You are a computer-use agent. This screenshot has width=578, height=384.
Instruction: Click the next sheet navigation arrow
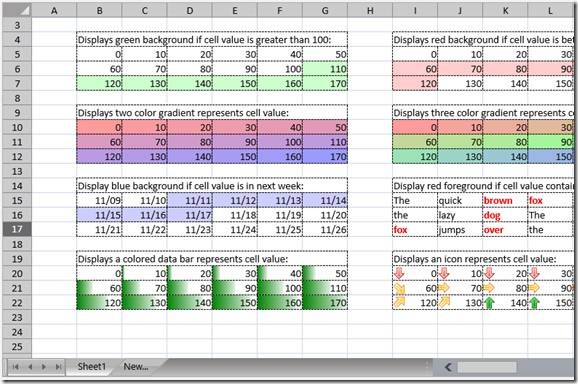click(x=44, y=367)
